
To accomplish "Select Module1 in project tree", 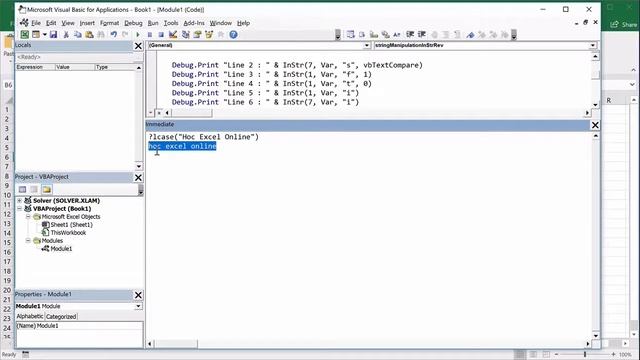I will (61, 249).
